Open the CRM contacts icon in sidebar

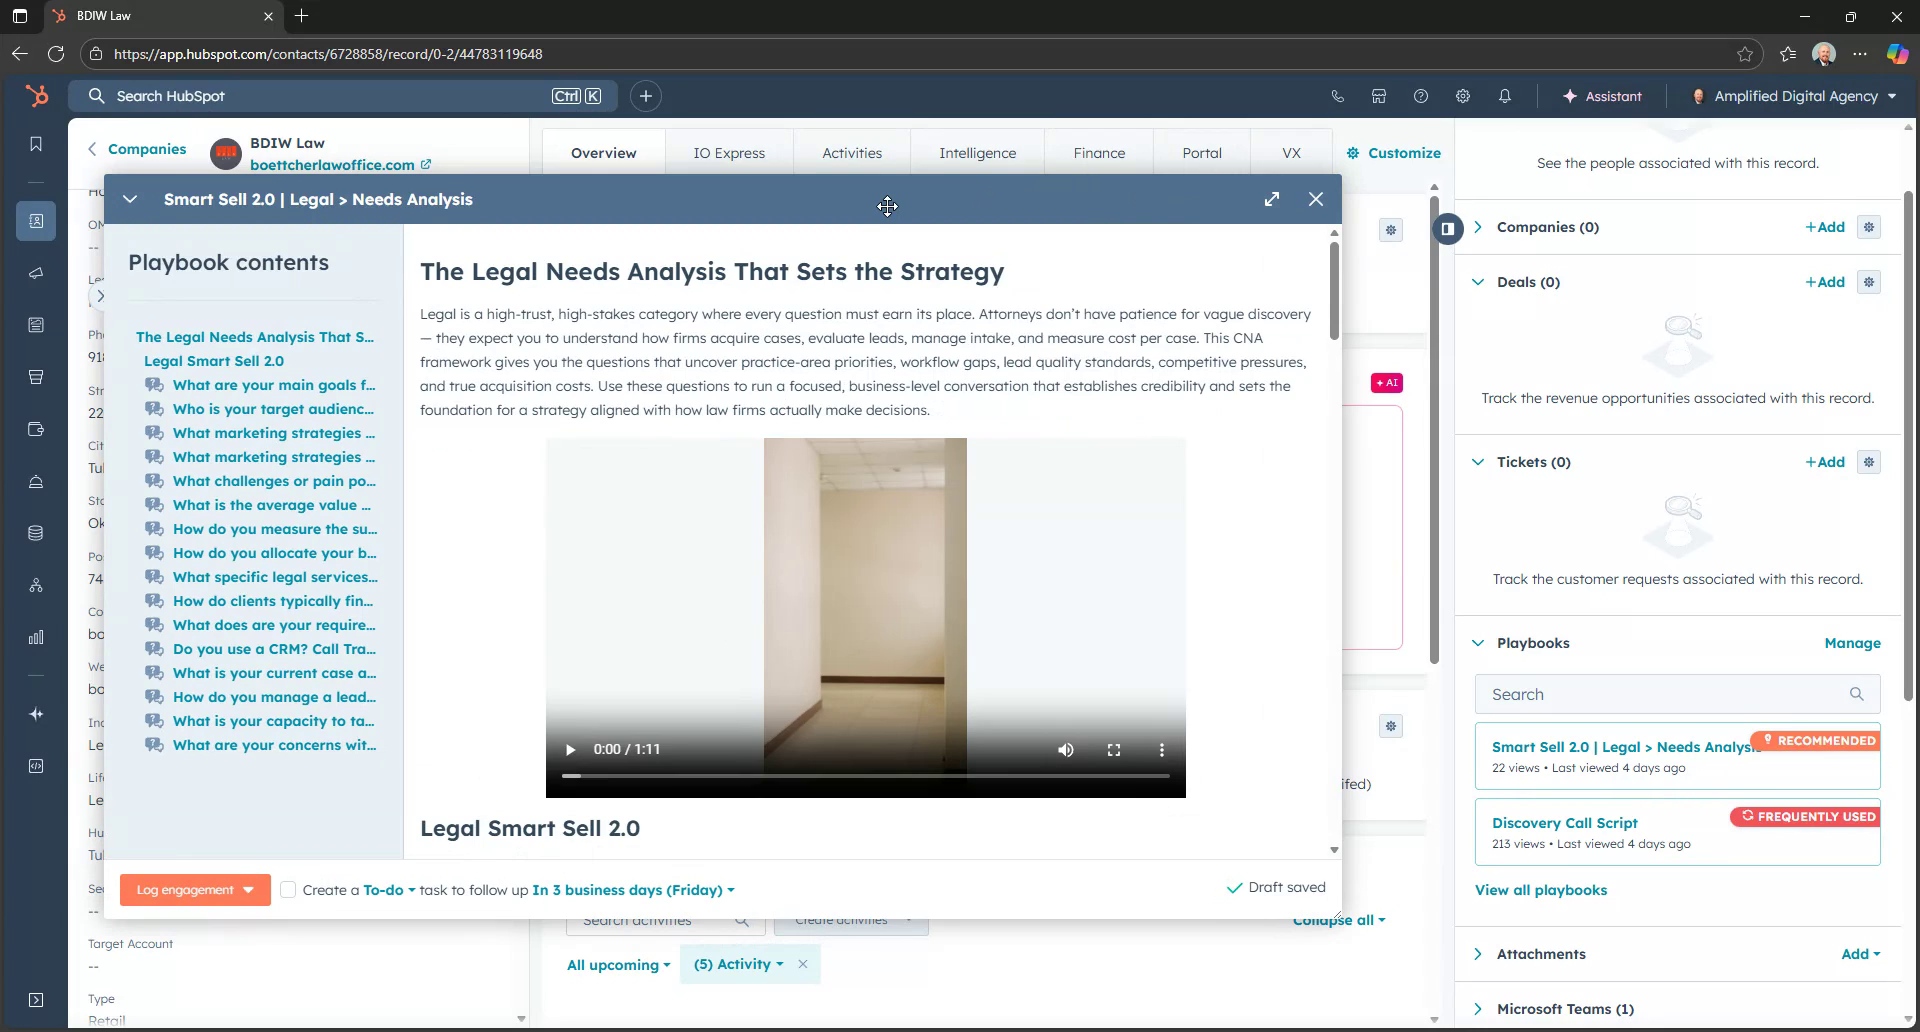point(36,221)
